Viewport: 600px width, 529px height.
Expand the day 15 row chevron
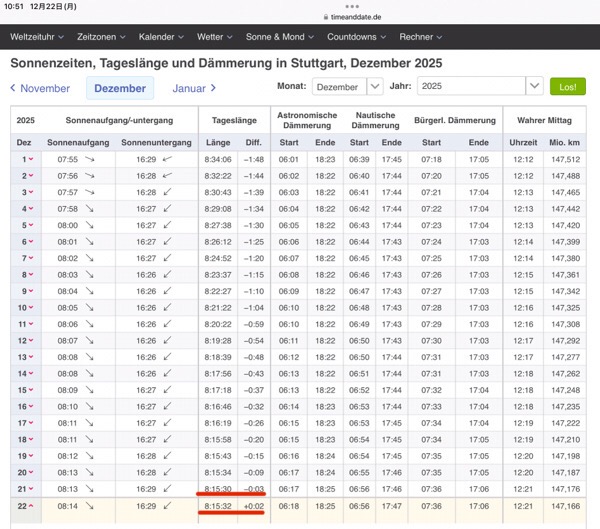click(33, 391)
